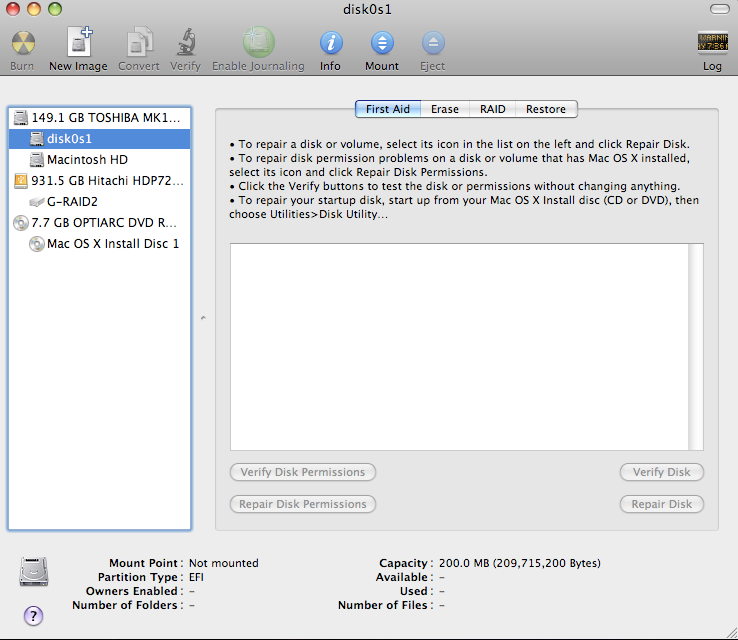Switch to the First Aid tab
Image resolution: width=738 pixels, height=640 pixels.
point(388,109)
